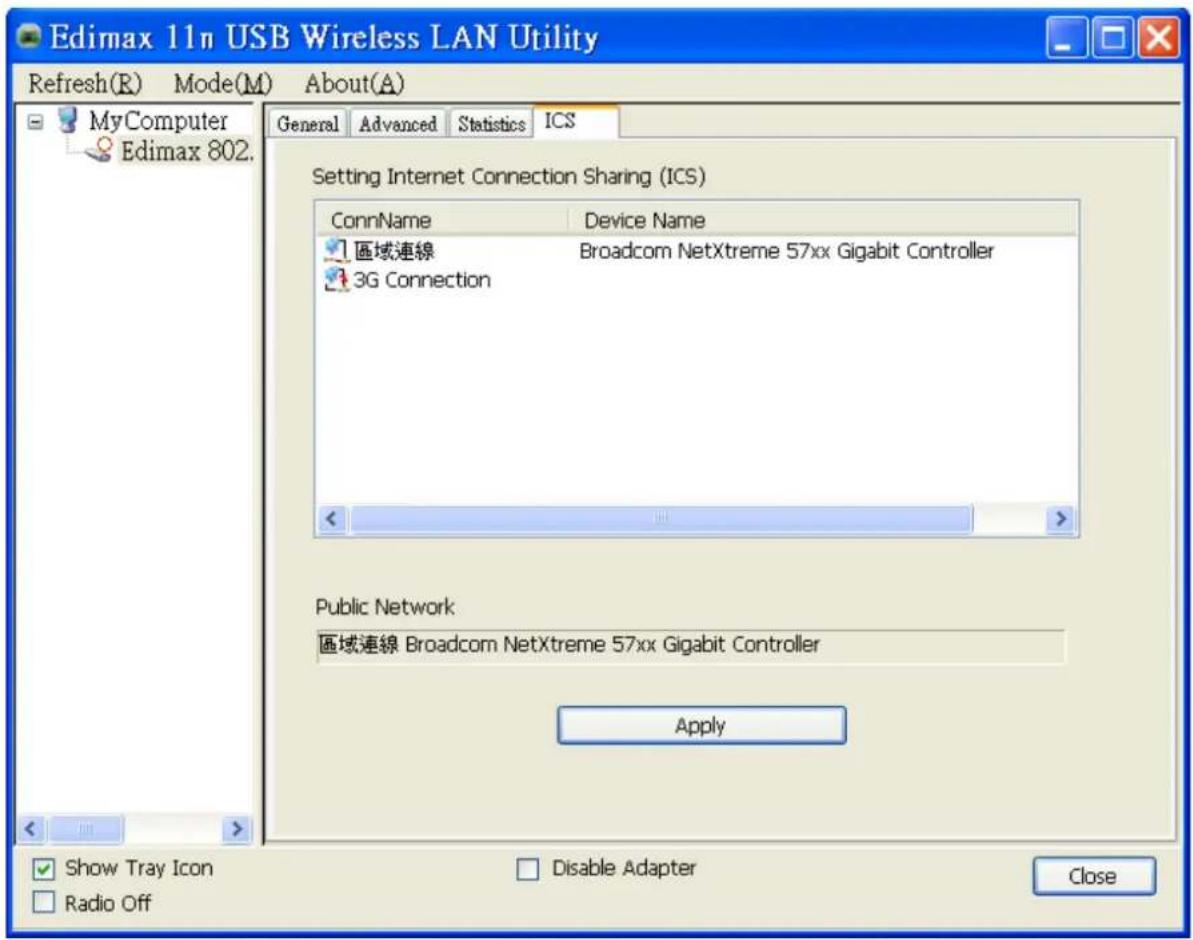
Task: Click the 區域連線 network connection icon
Action: pyautogui.click(x=336, y=250)
